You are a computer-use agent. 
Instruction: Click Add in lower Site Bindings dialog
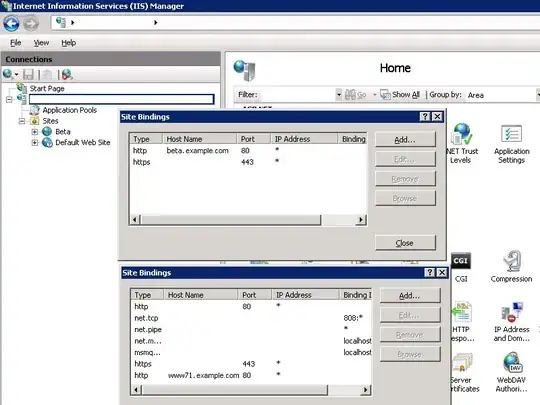(x=410, y=295)
